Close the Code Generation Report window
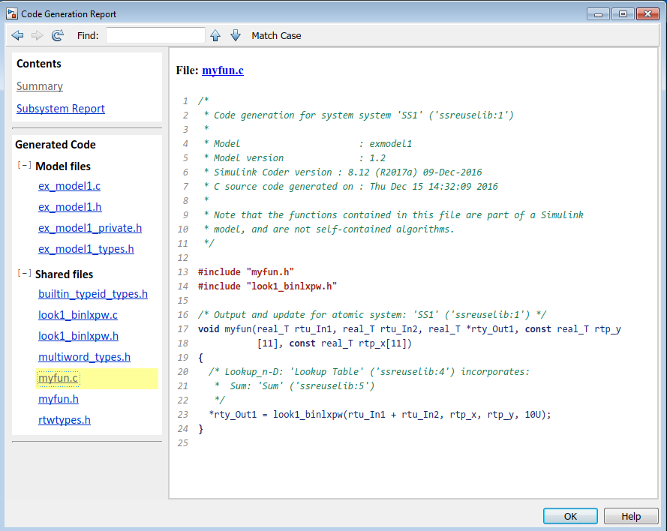The image size is (667, 531). 647,14
